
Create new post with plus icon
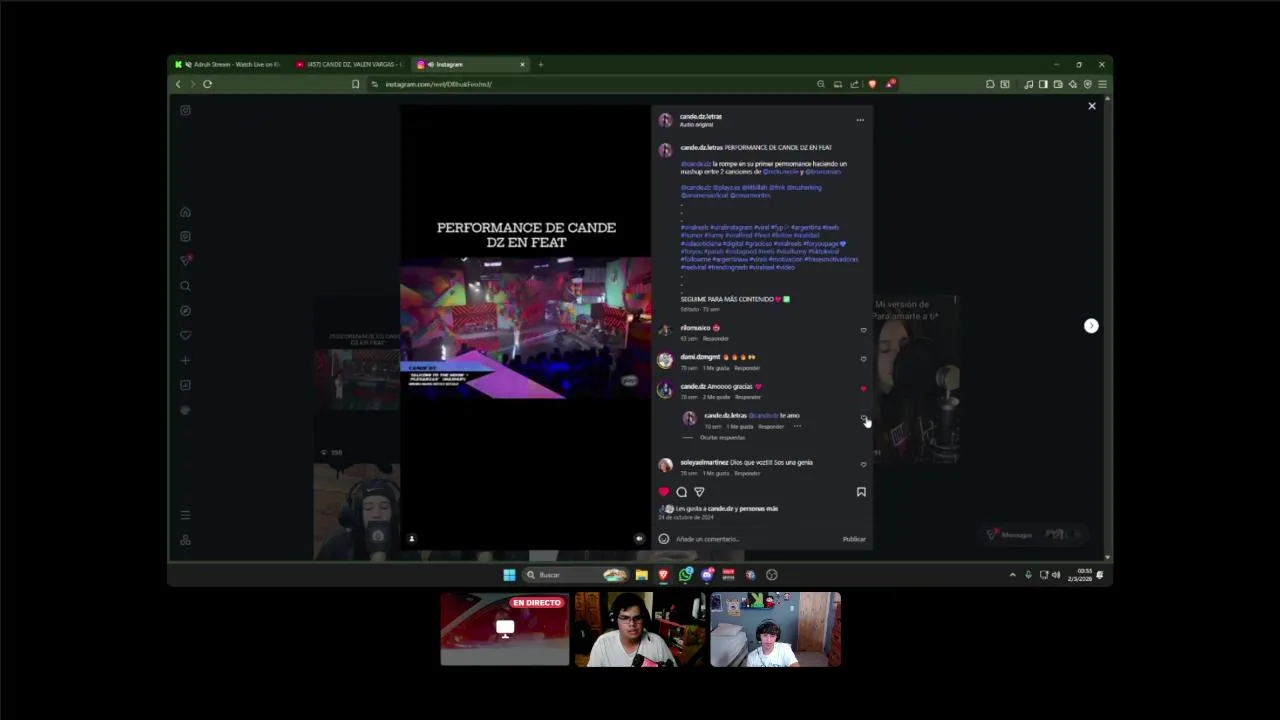click(x=185, y=360)
